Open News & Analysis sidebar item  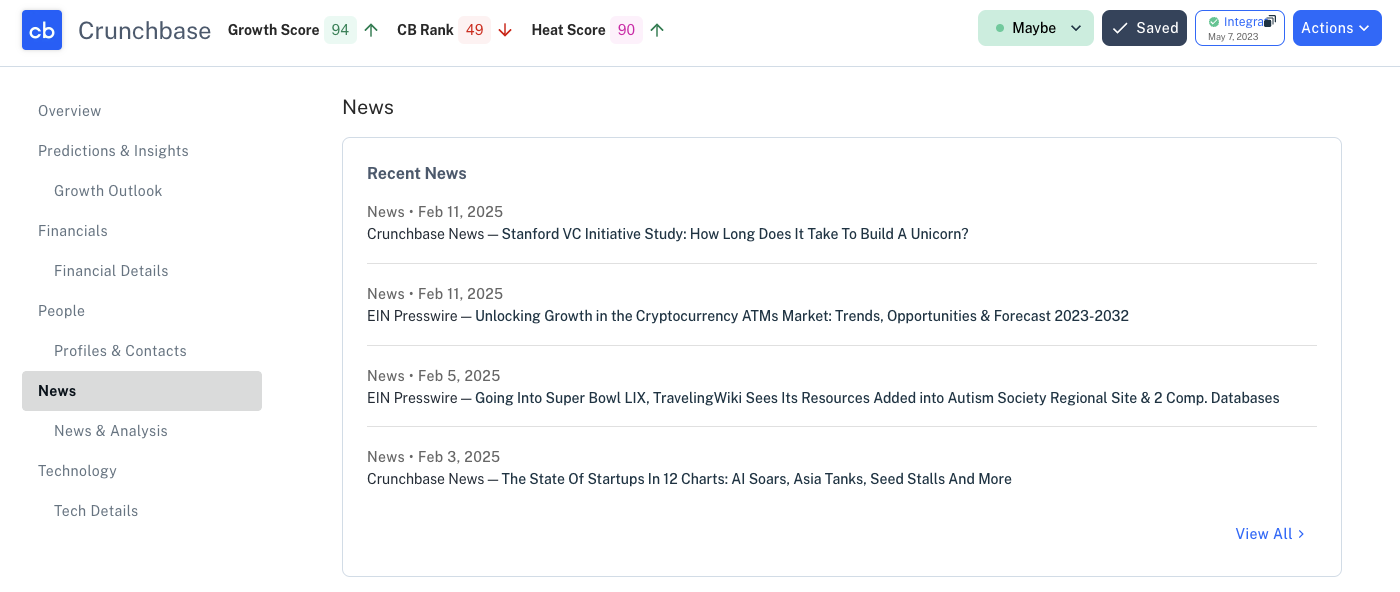click(x=111, y=431)
